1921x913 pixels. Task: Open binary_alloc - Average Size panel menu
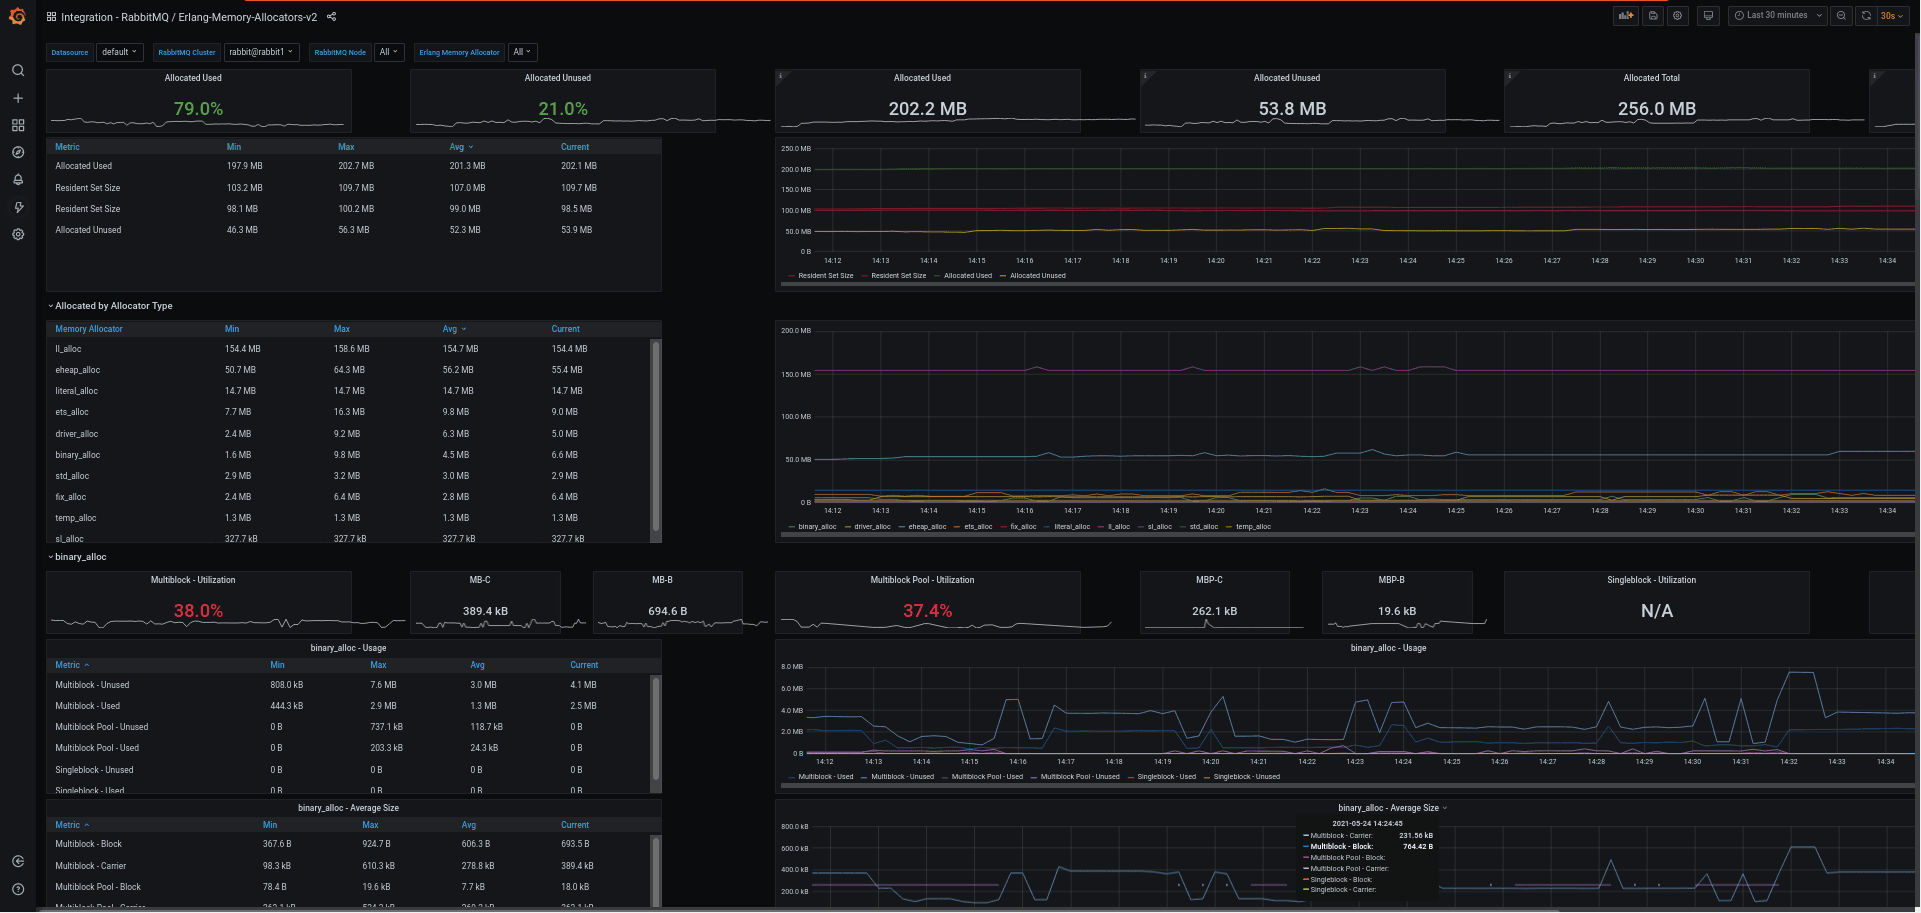point(1392,808)
